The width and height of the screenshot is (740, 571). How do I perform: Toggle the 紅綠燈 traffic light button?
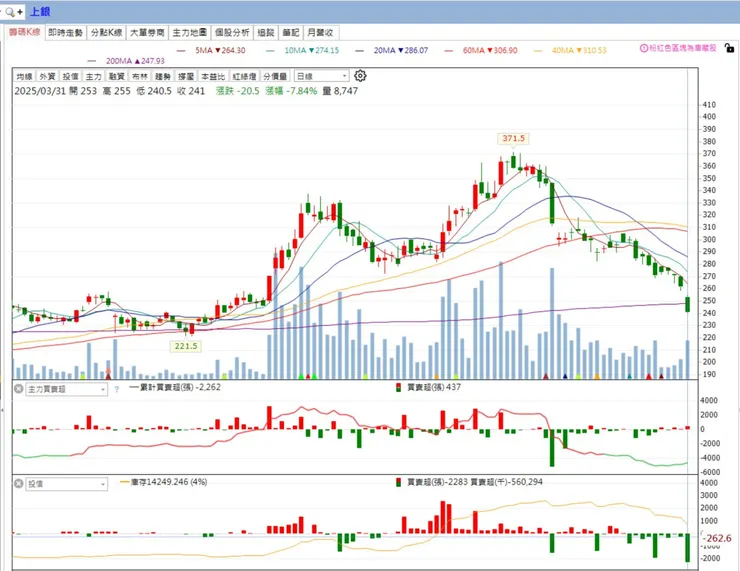[x=244, y=76]
